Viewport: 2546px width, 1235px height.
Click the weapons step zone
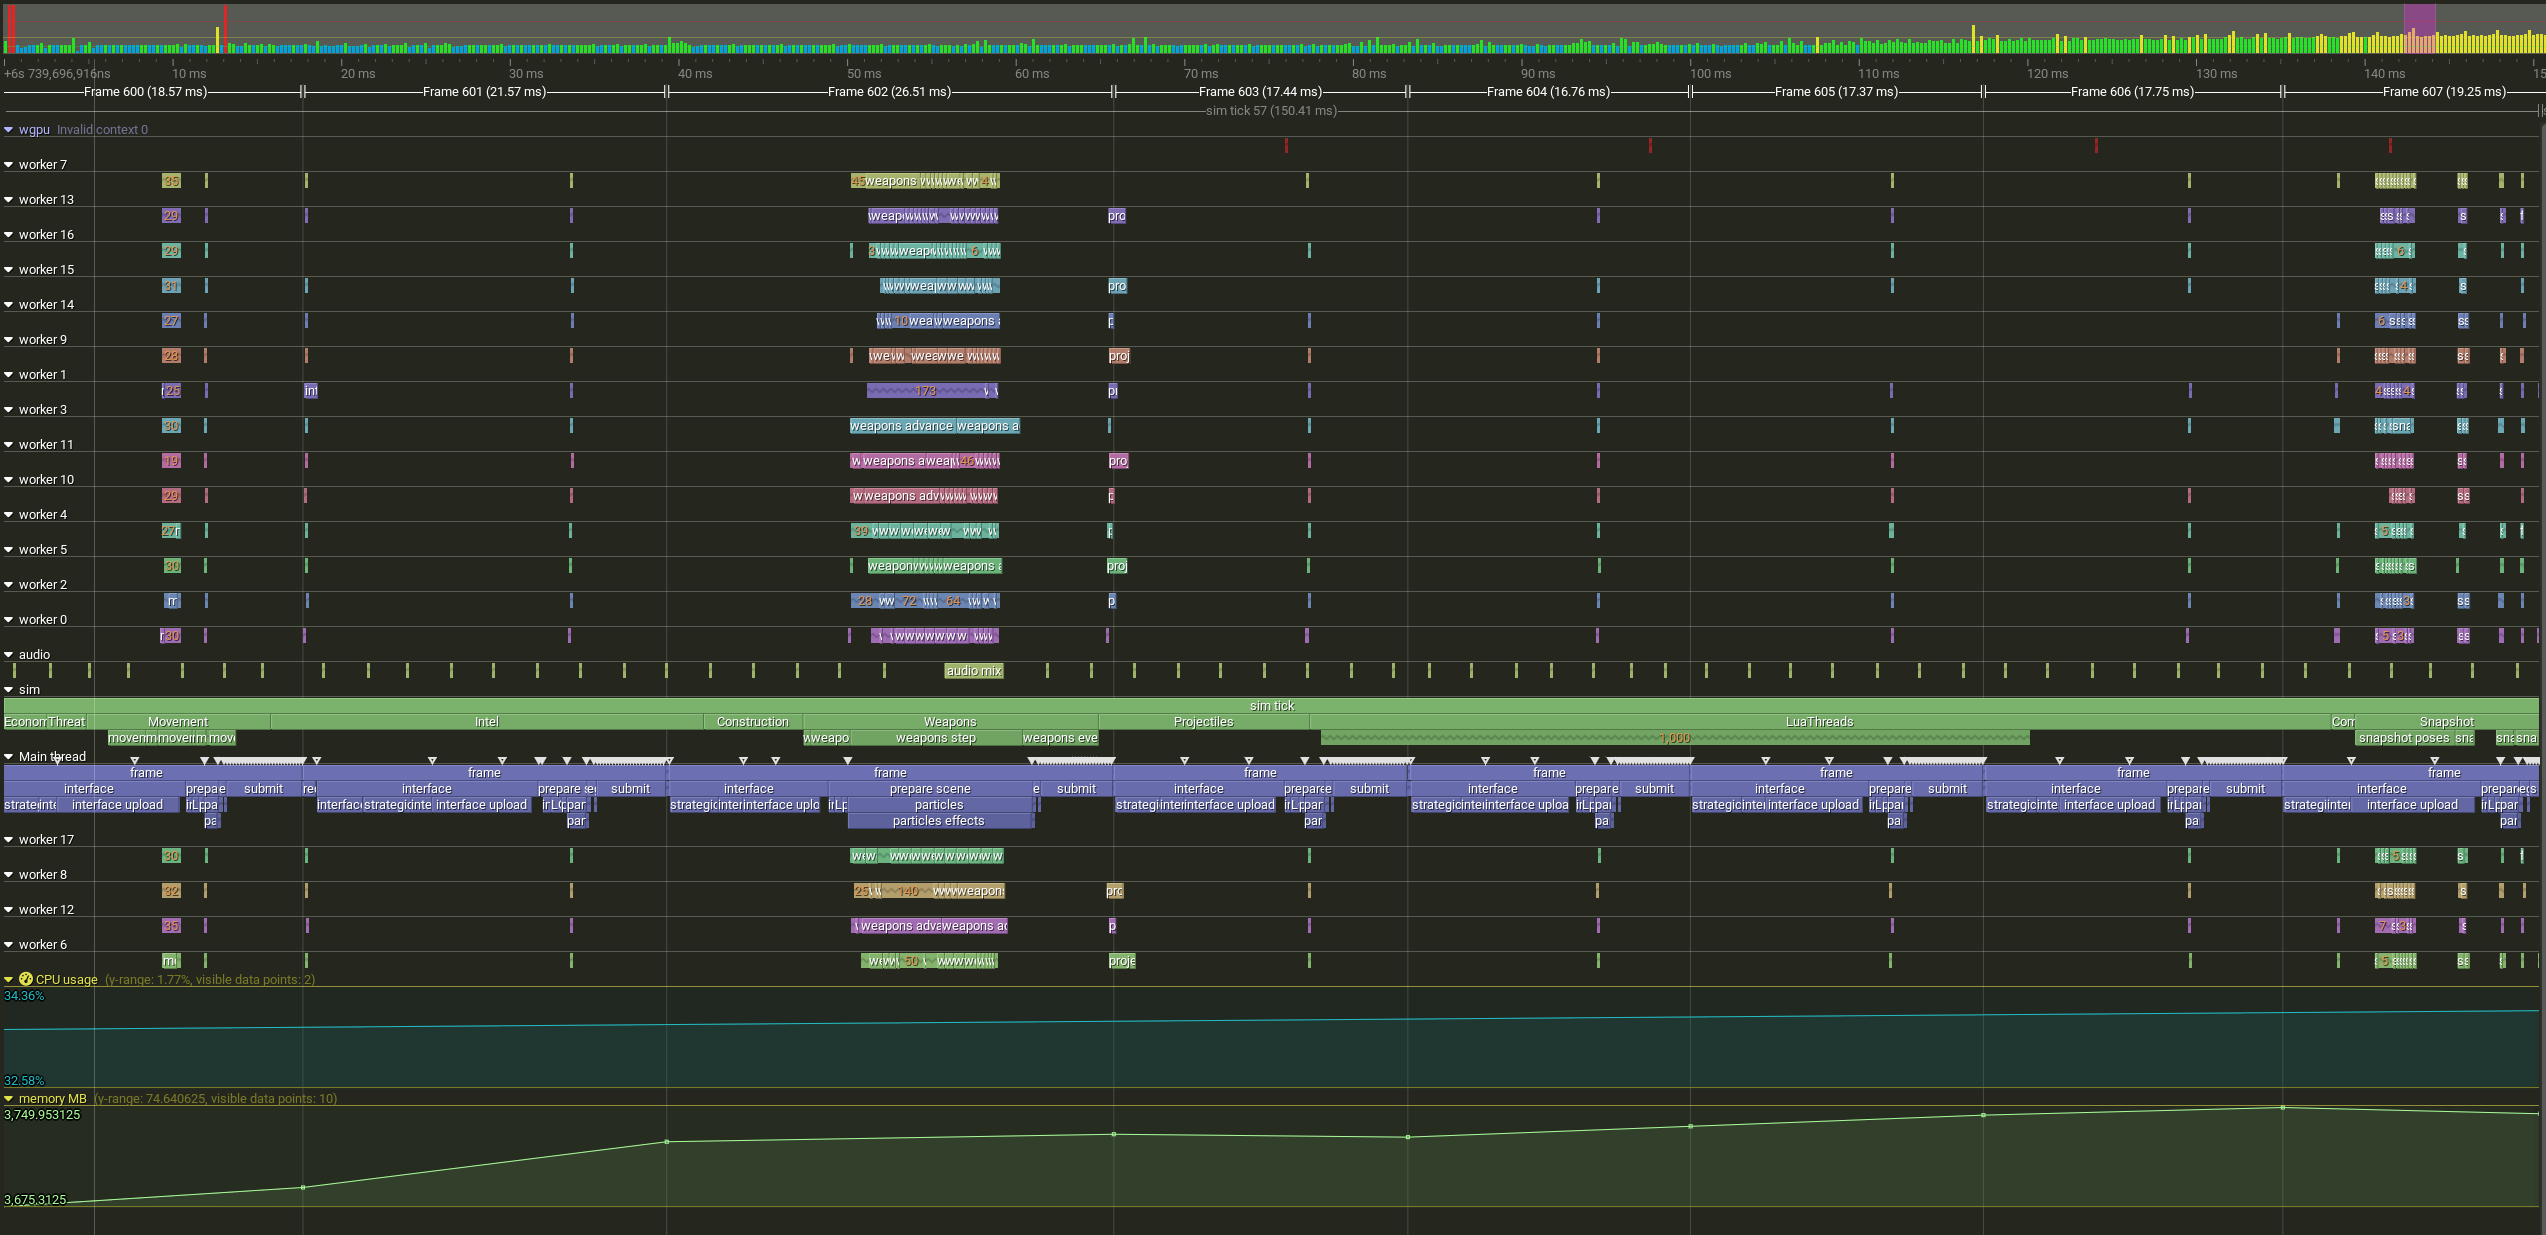[936, 738]
